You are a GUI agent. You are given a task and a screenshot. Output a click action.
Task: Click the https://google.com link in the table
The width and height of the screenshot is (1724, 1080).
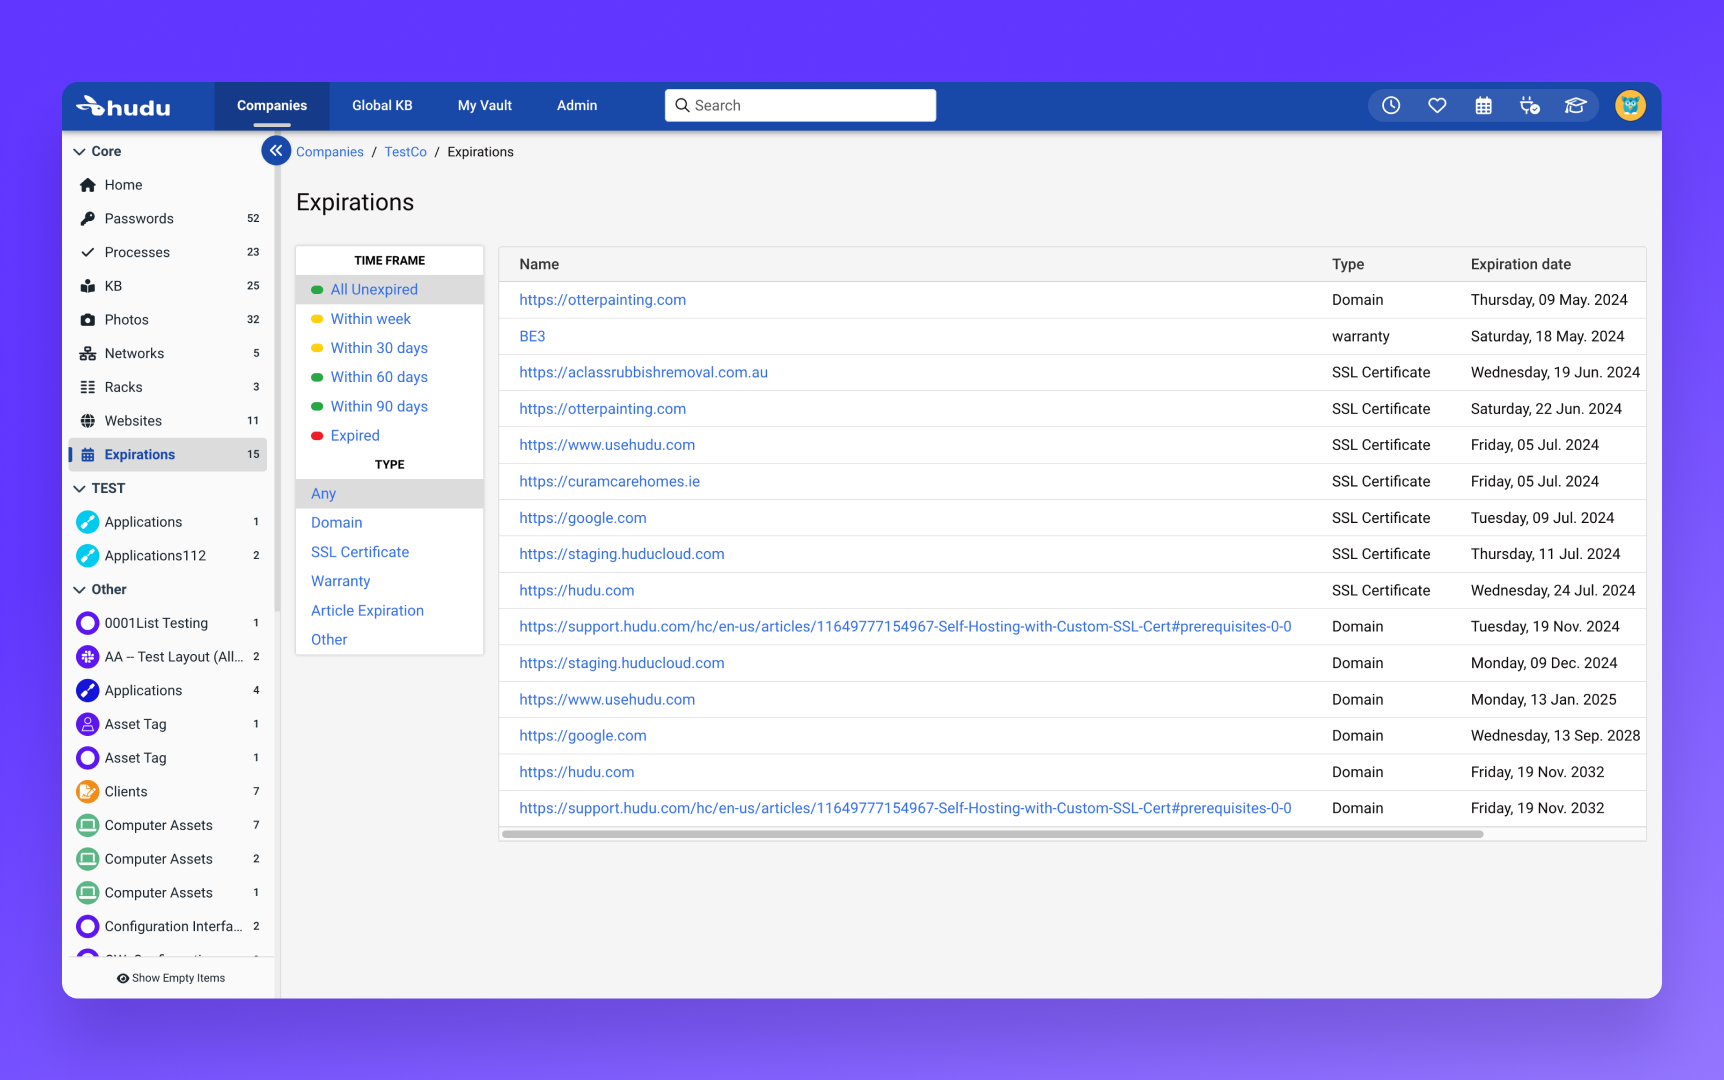coord(583,518)
